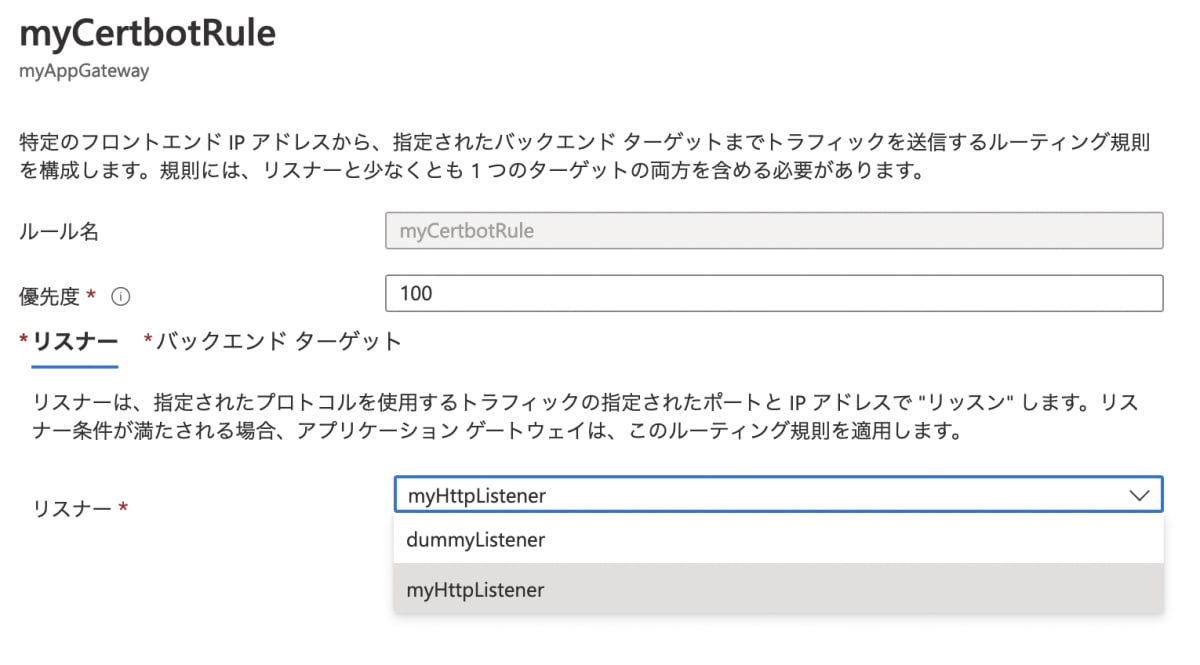Click the 優先度 field label
Image resolution: width=1200 pixels, height=665 pixels.
coord(50,296)
